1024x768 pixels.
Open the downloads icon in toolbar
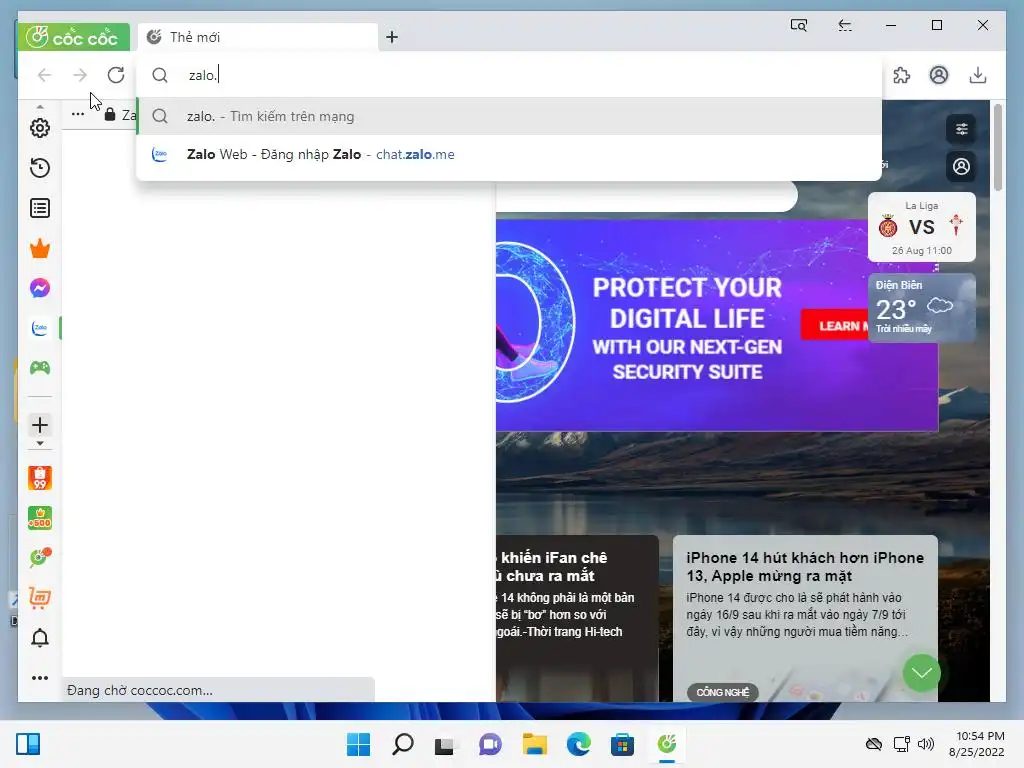pyautogui.click(x=978, y=75)
